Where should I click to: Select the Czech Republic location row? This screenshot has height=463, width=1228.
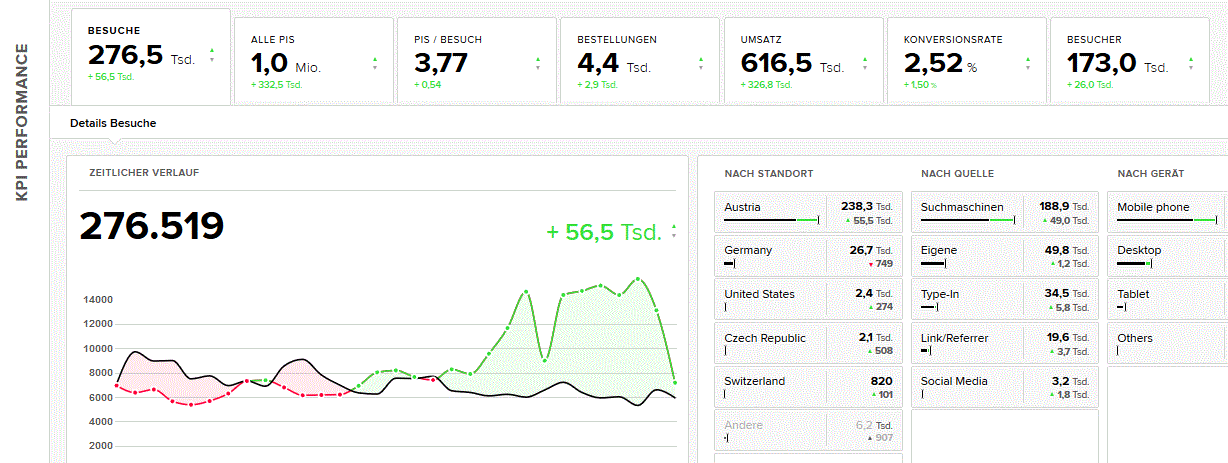point(809,344)
